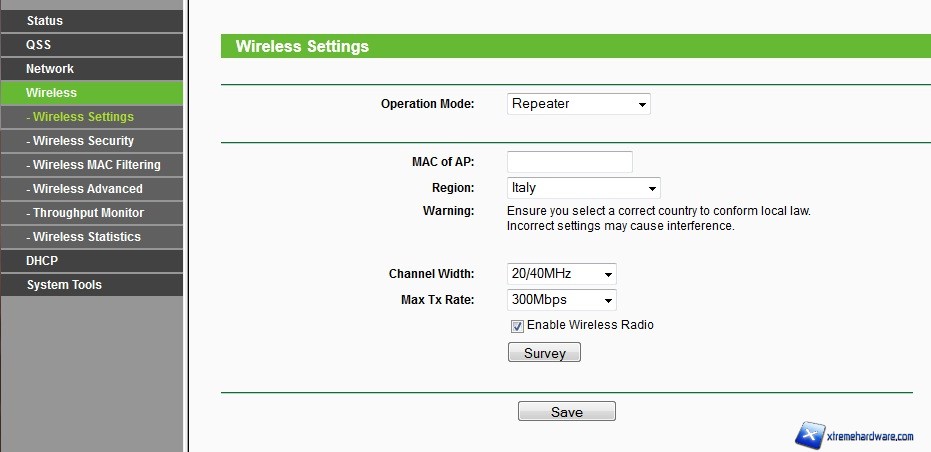The height and width of the screenshot is (452, 931).
Task: Expand the Channel Width dropdown
Action: pyautogui.click(x=562, y=274)
